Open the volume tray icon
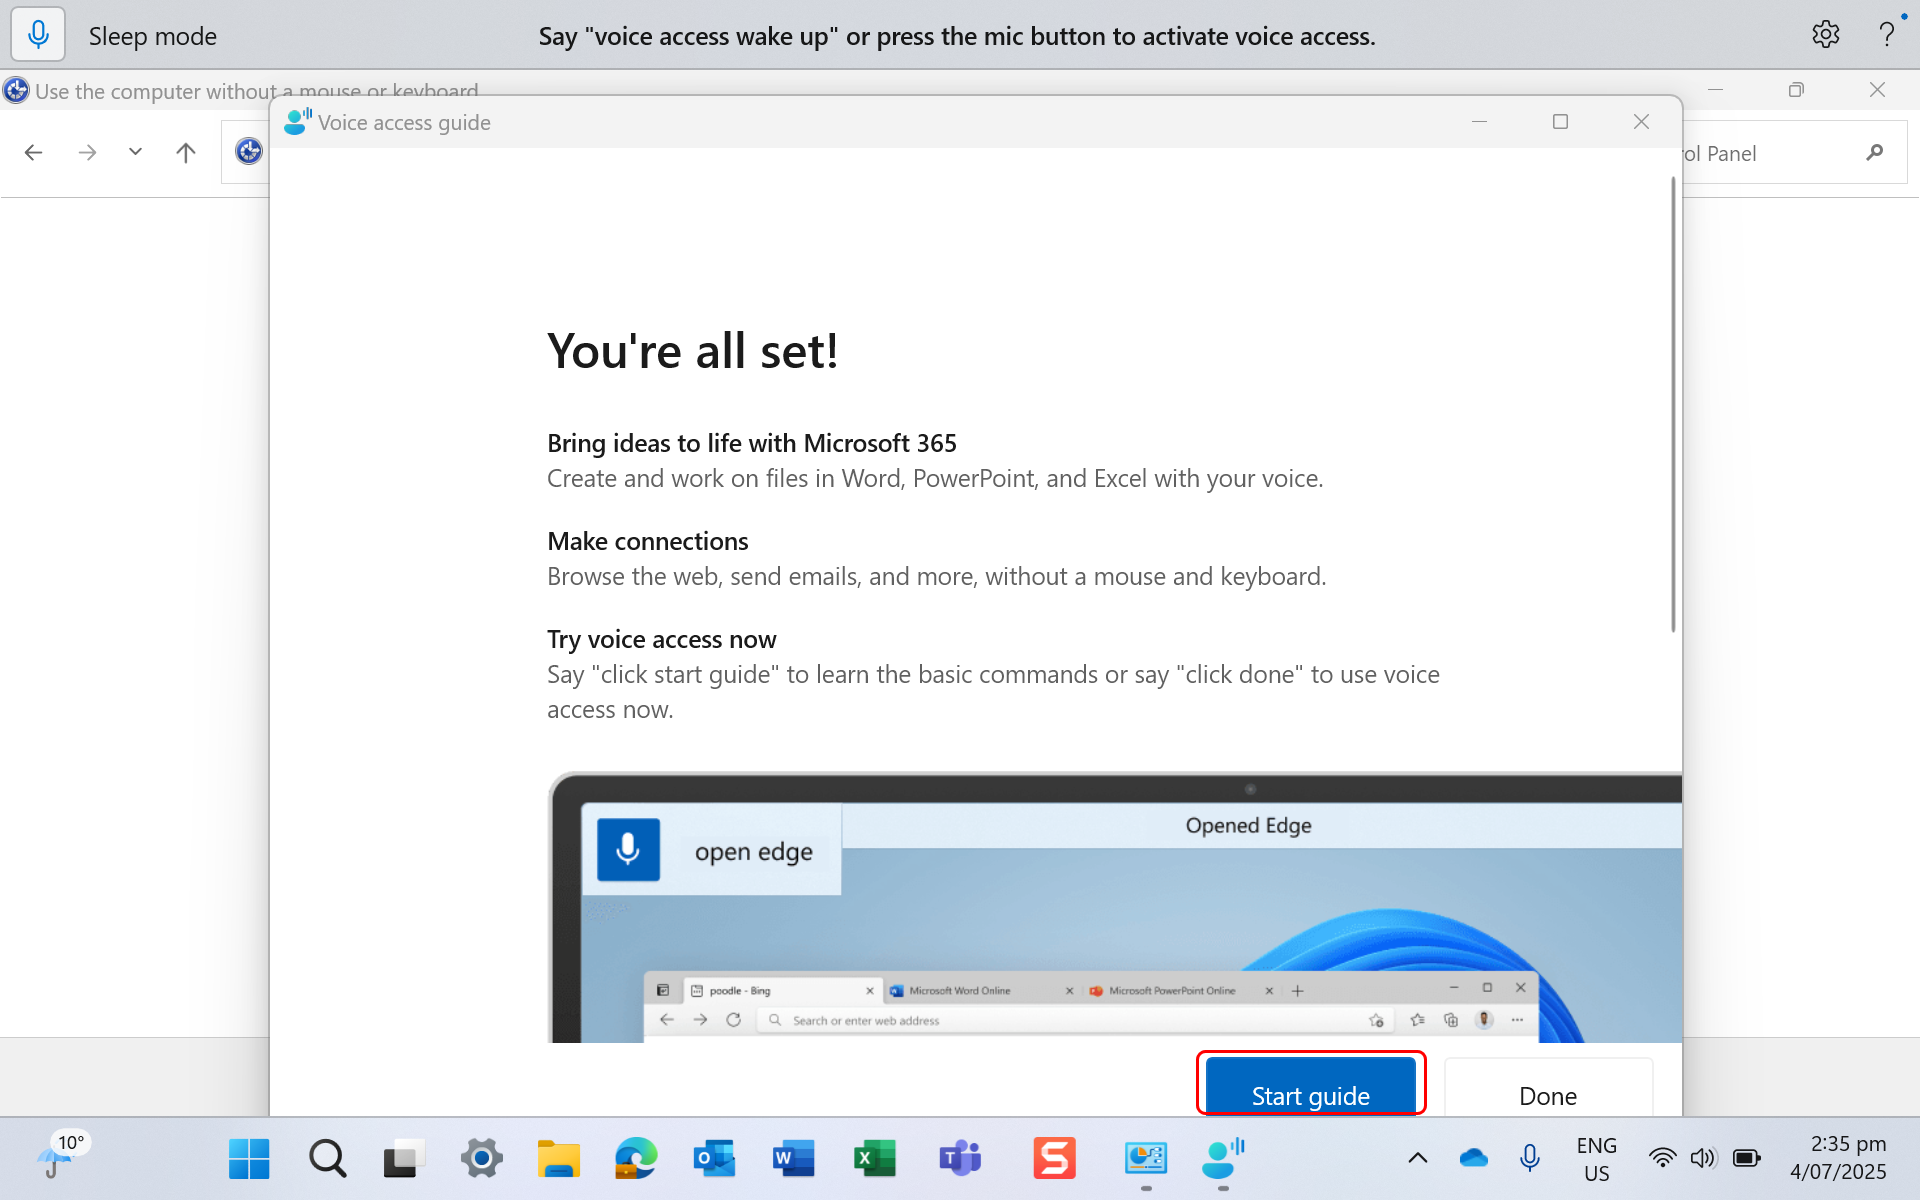 tap(1702, 1158)
